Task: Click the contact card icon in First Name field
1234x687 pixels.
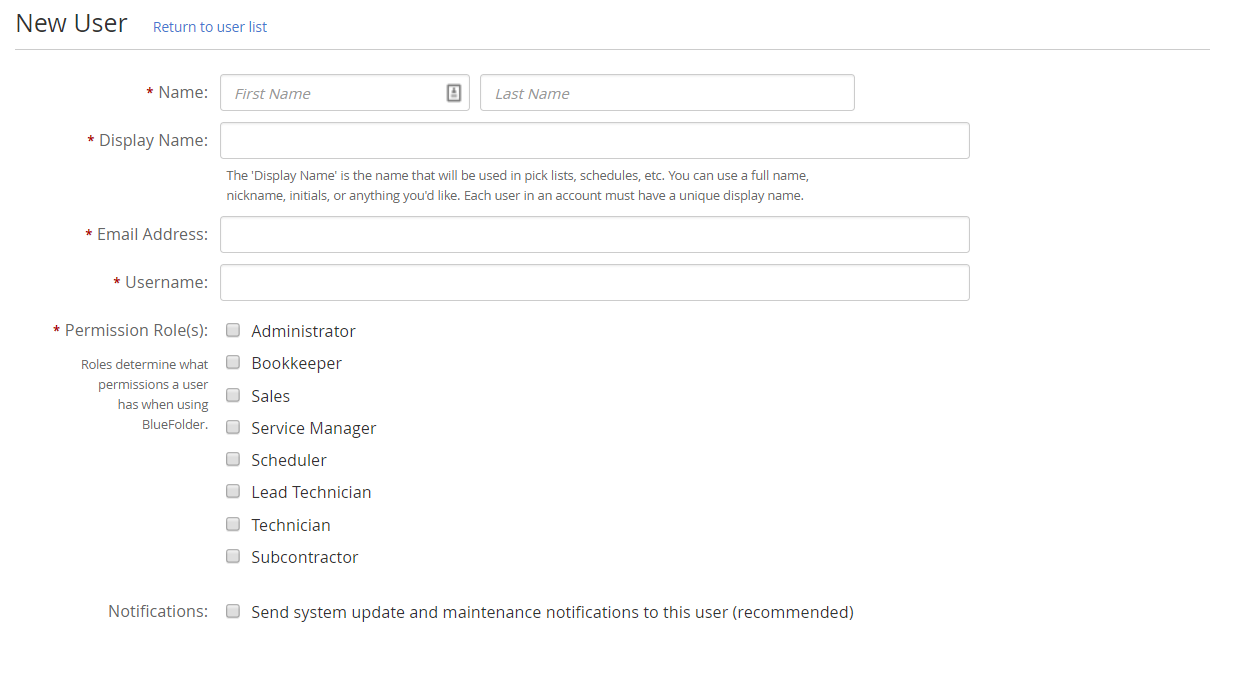Action: (x=453, y=93)
